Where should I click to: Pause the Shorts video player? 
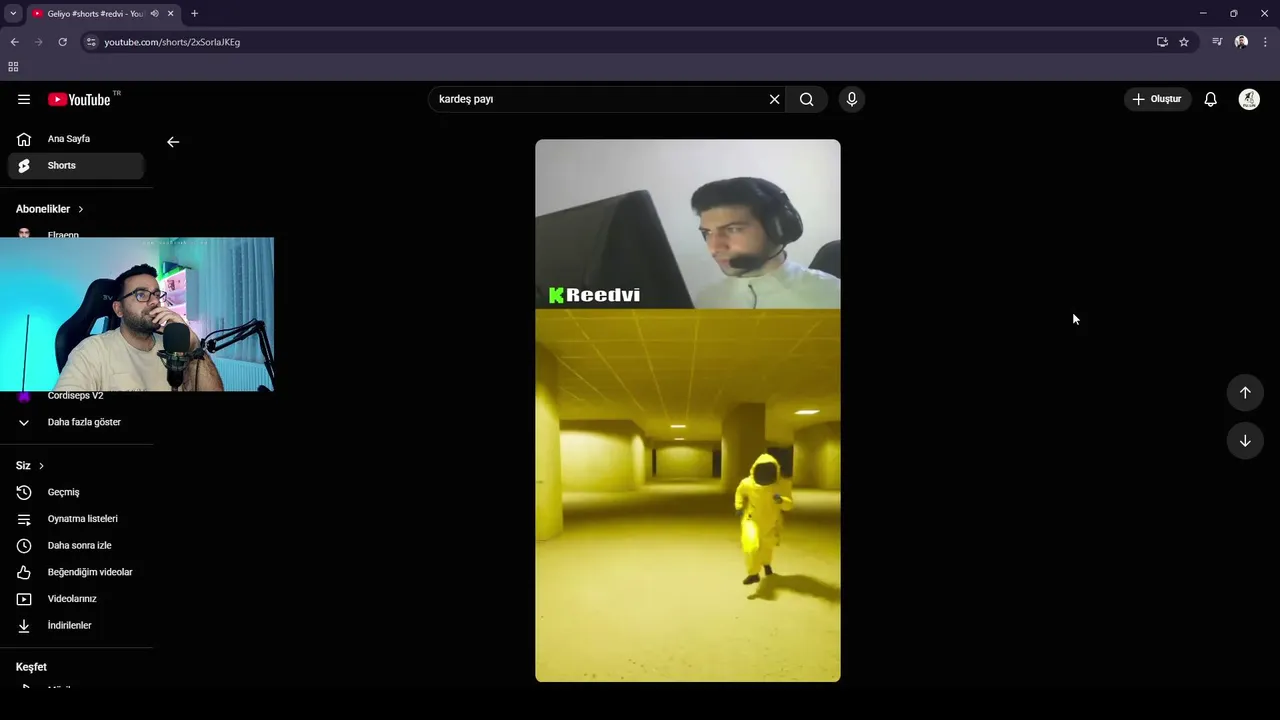[688, 410]
